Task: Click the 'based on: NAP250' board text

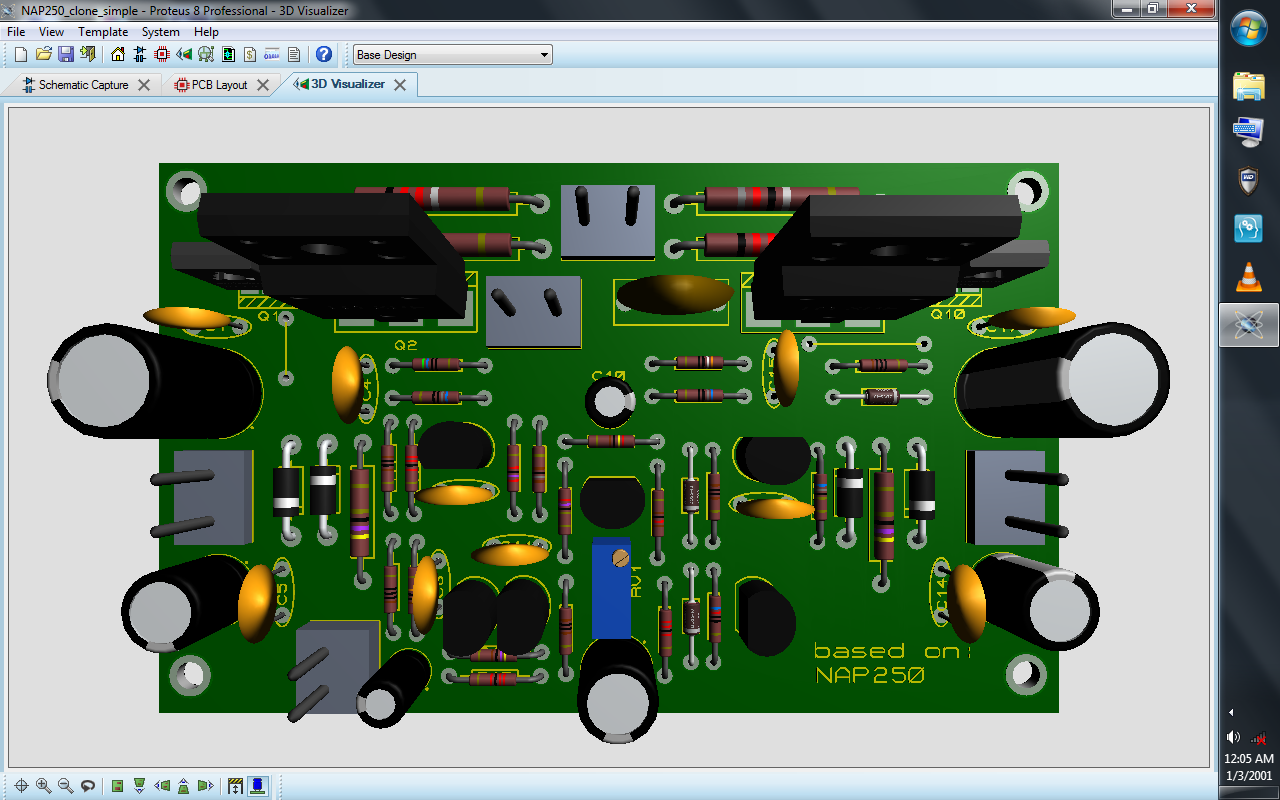Action: tap(893, 663)
